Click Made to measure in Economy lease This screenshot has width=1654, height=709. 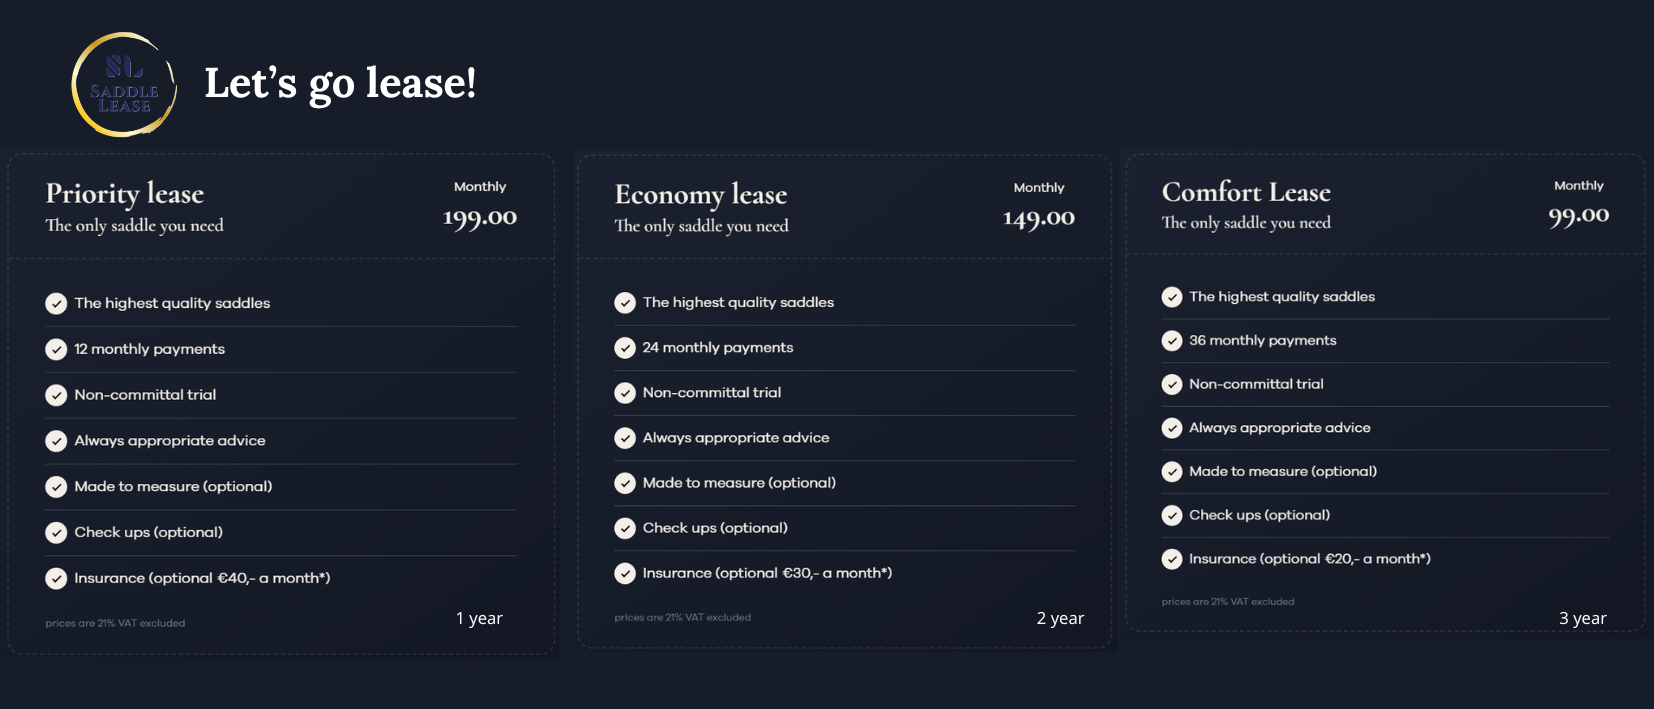(739, 483)
